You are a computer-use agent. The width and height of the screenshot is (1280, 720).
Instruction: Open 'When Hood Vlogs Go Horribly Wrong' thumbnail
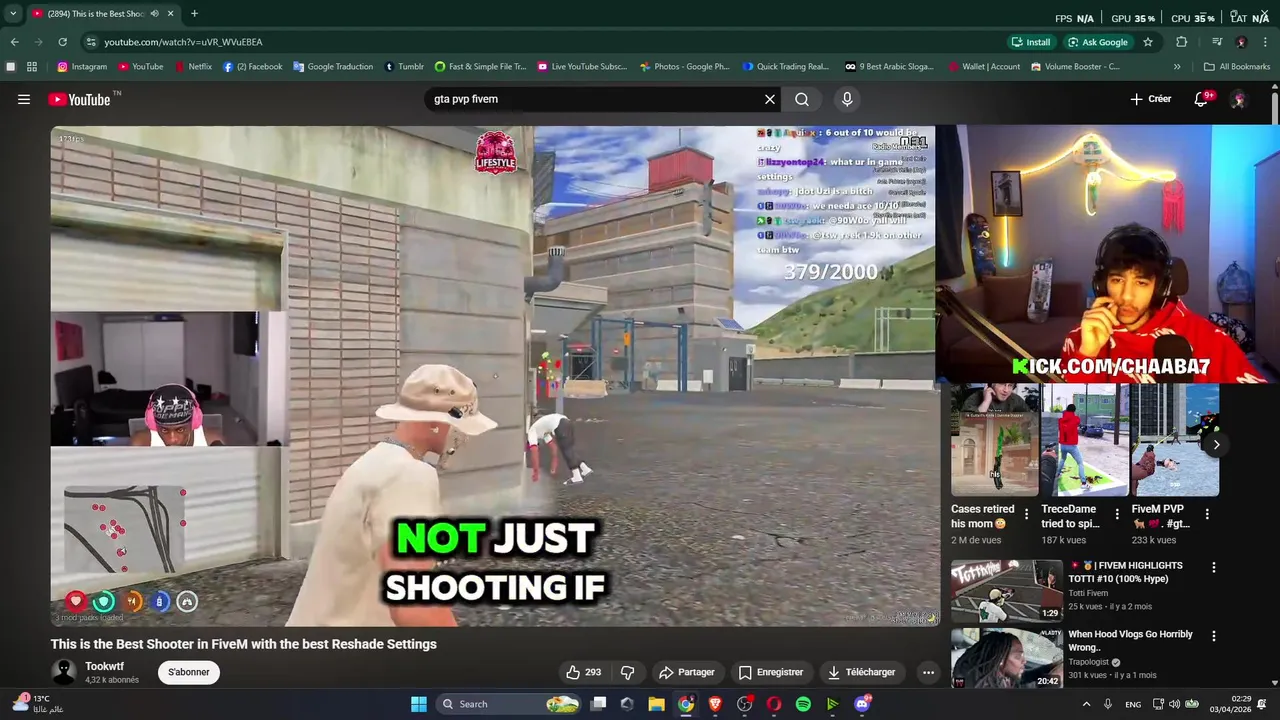click(1006, 658)
